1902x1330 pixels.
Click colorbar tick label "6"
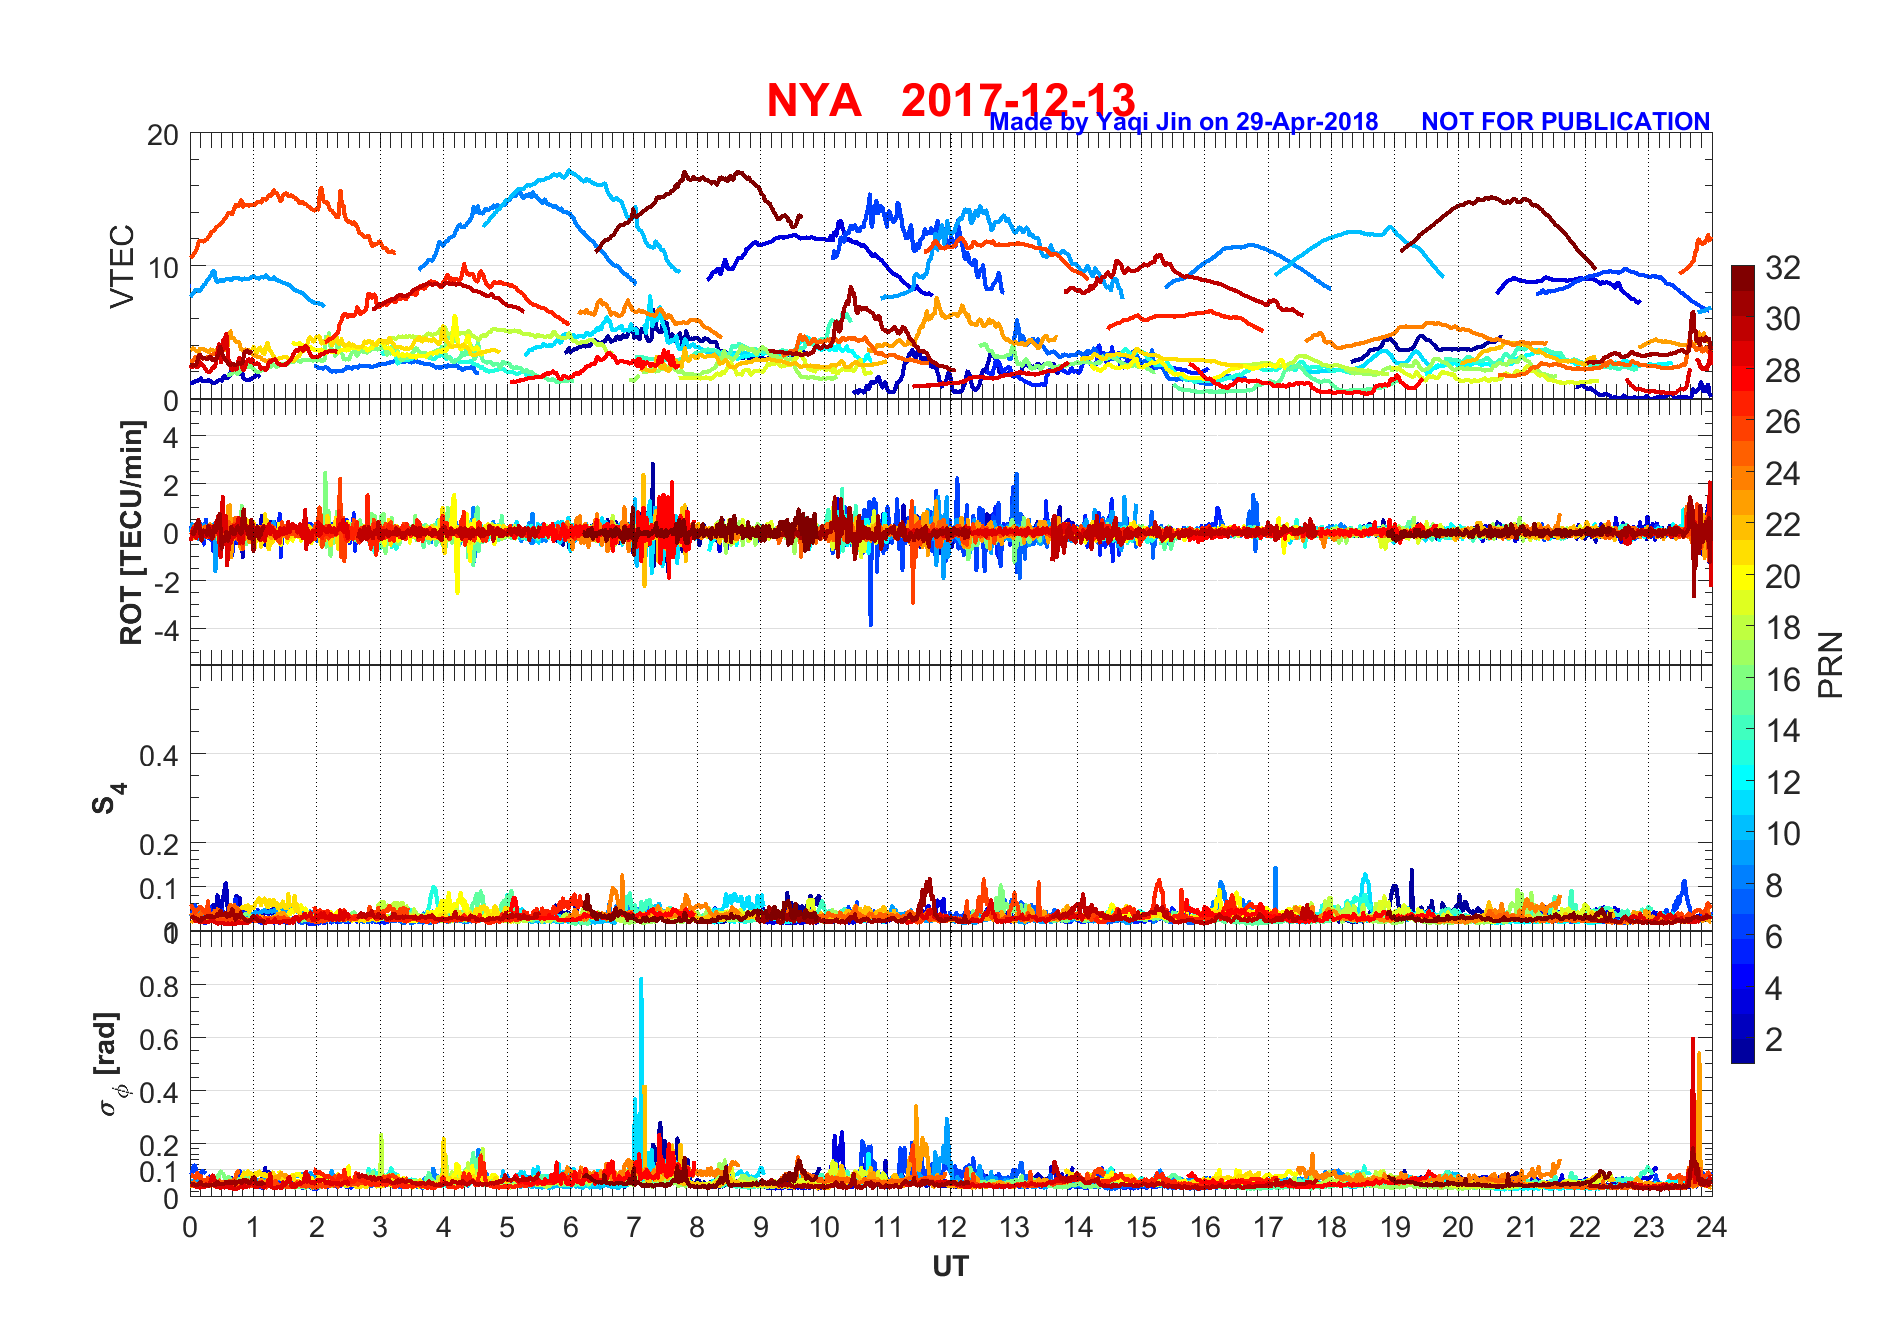pos(1774,936)
